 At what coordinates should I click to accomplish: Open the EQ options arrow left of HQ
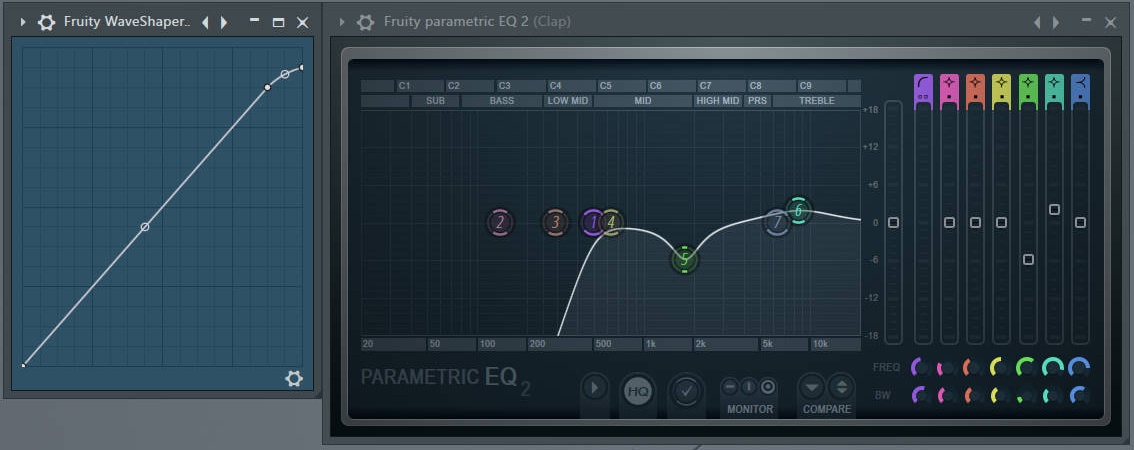point(594,389)
